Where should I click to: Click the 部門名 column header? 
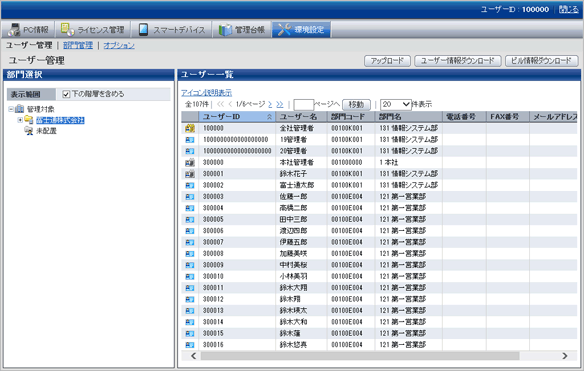409,117
